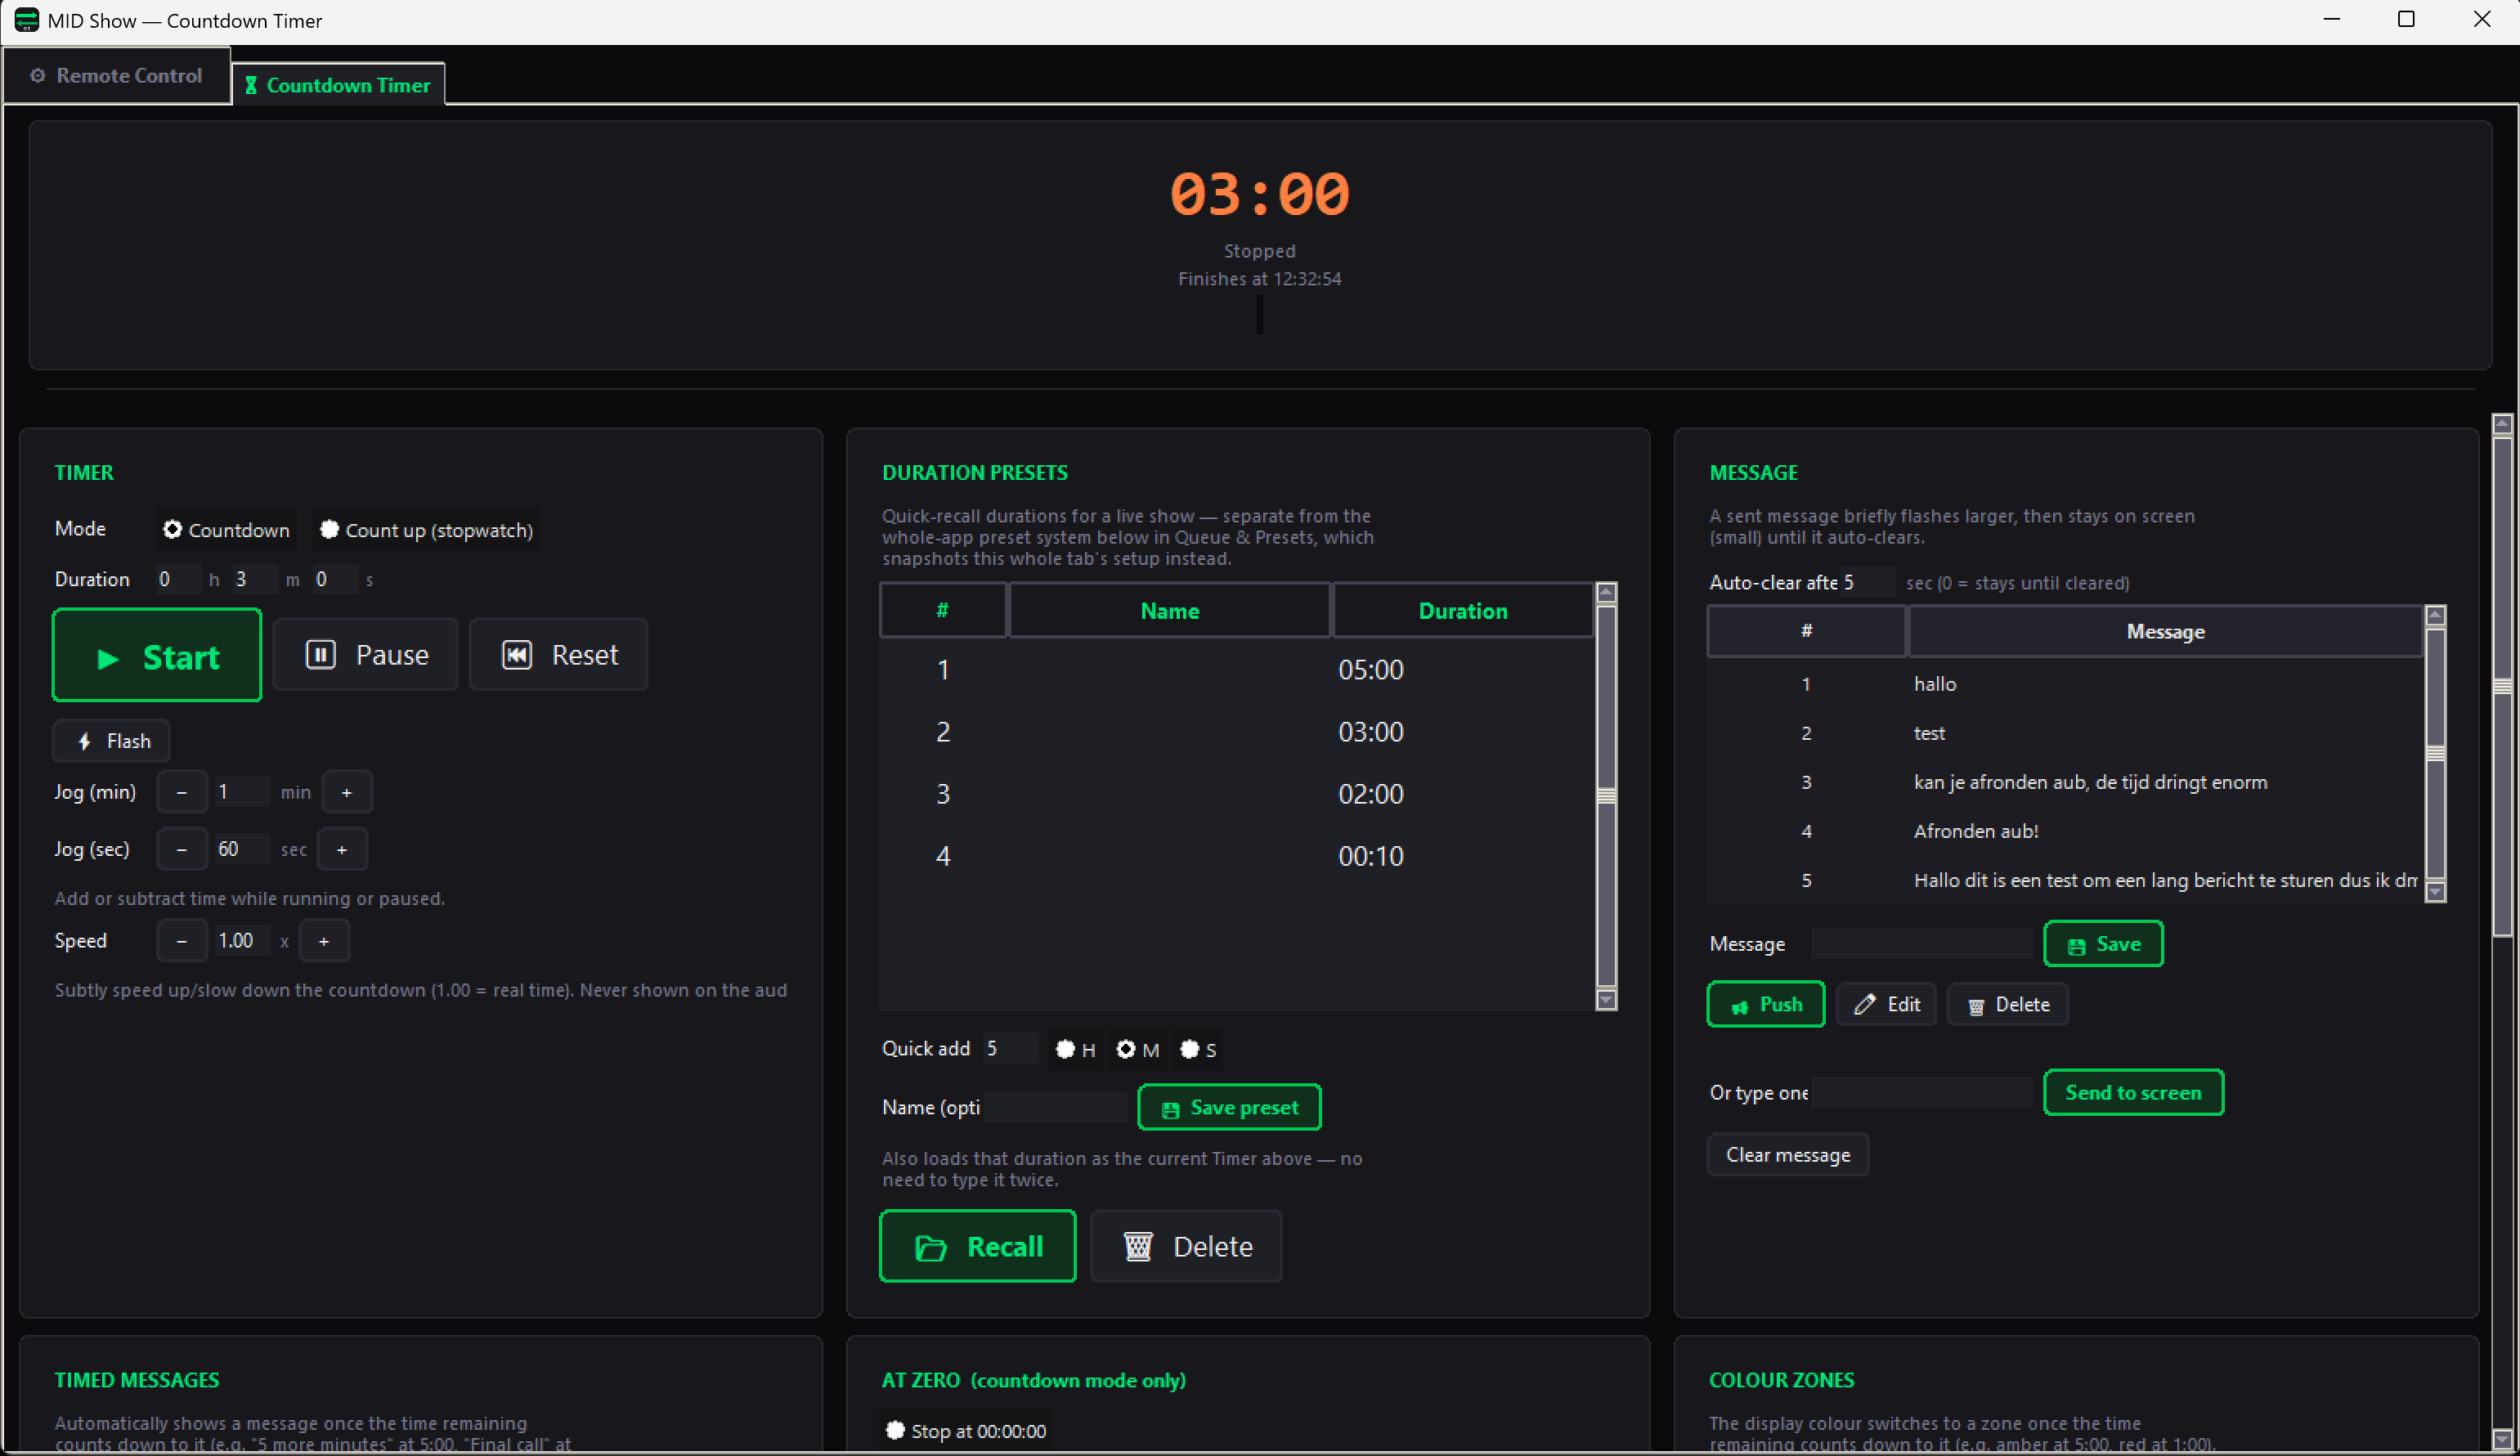Focus the Duration minutes field
Image resolution: width=2520 pixels, height=1456 pixels.
[x=254, y=579]
